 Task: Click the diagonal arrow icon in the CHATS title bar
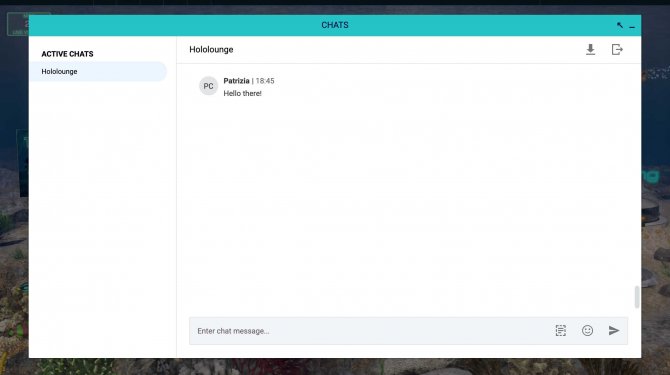coord(620,25)
